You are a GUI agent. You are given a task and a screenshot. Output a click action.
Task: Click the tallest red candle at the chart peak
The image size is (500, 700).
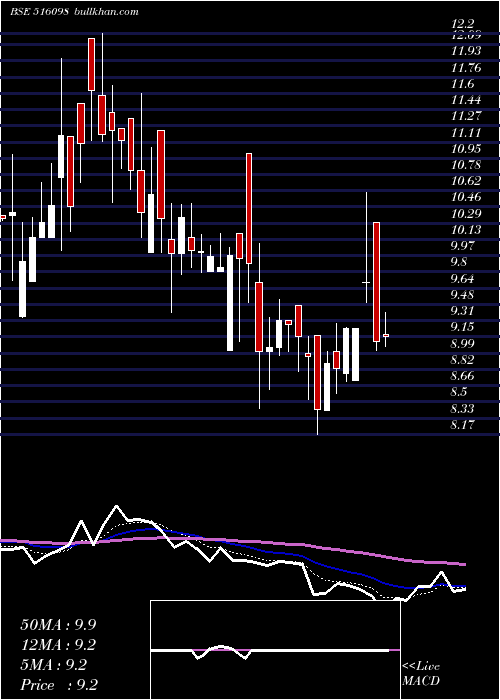click(x=91, y=64)
